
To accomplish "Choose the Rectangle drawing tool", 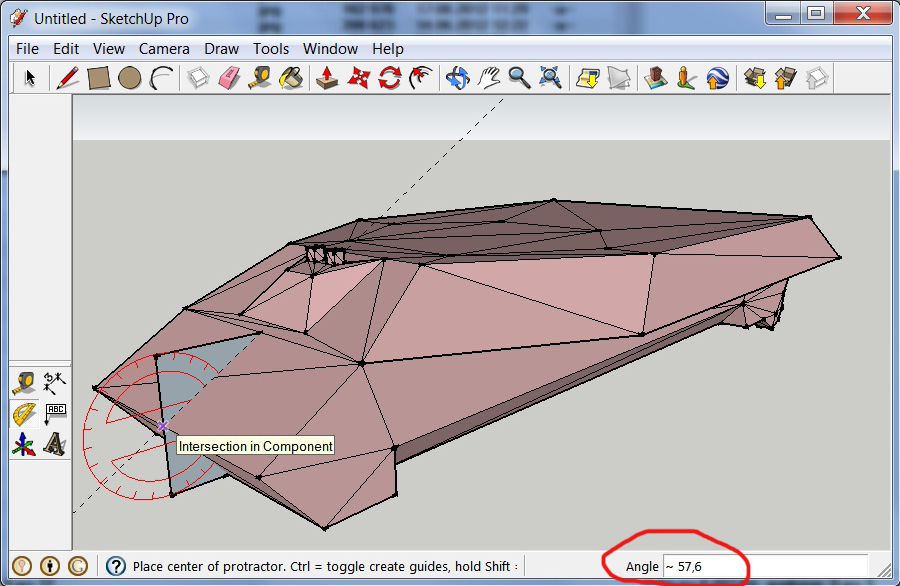I will tap(98, 78).
